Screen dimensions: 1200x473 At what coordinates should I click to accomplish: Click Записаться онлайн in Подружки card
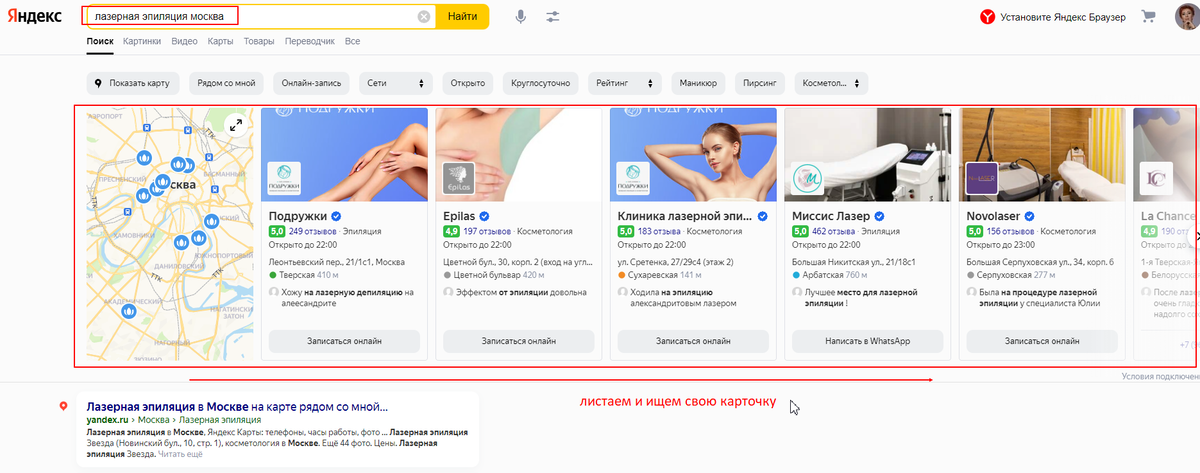click(342, 341)
